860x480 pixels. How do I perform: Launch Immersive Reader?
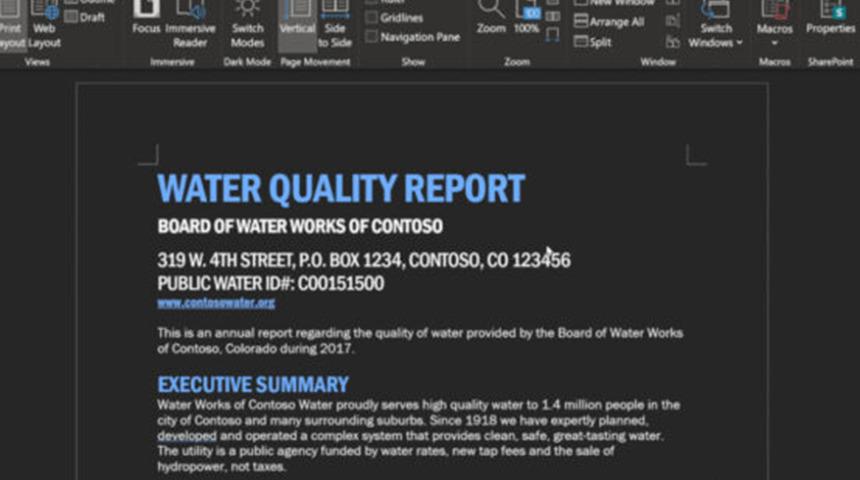(x=190, y=25)
